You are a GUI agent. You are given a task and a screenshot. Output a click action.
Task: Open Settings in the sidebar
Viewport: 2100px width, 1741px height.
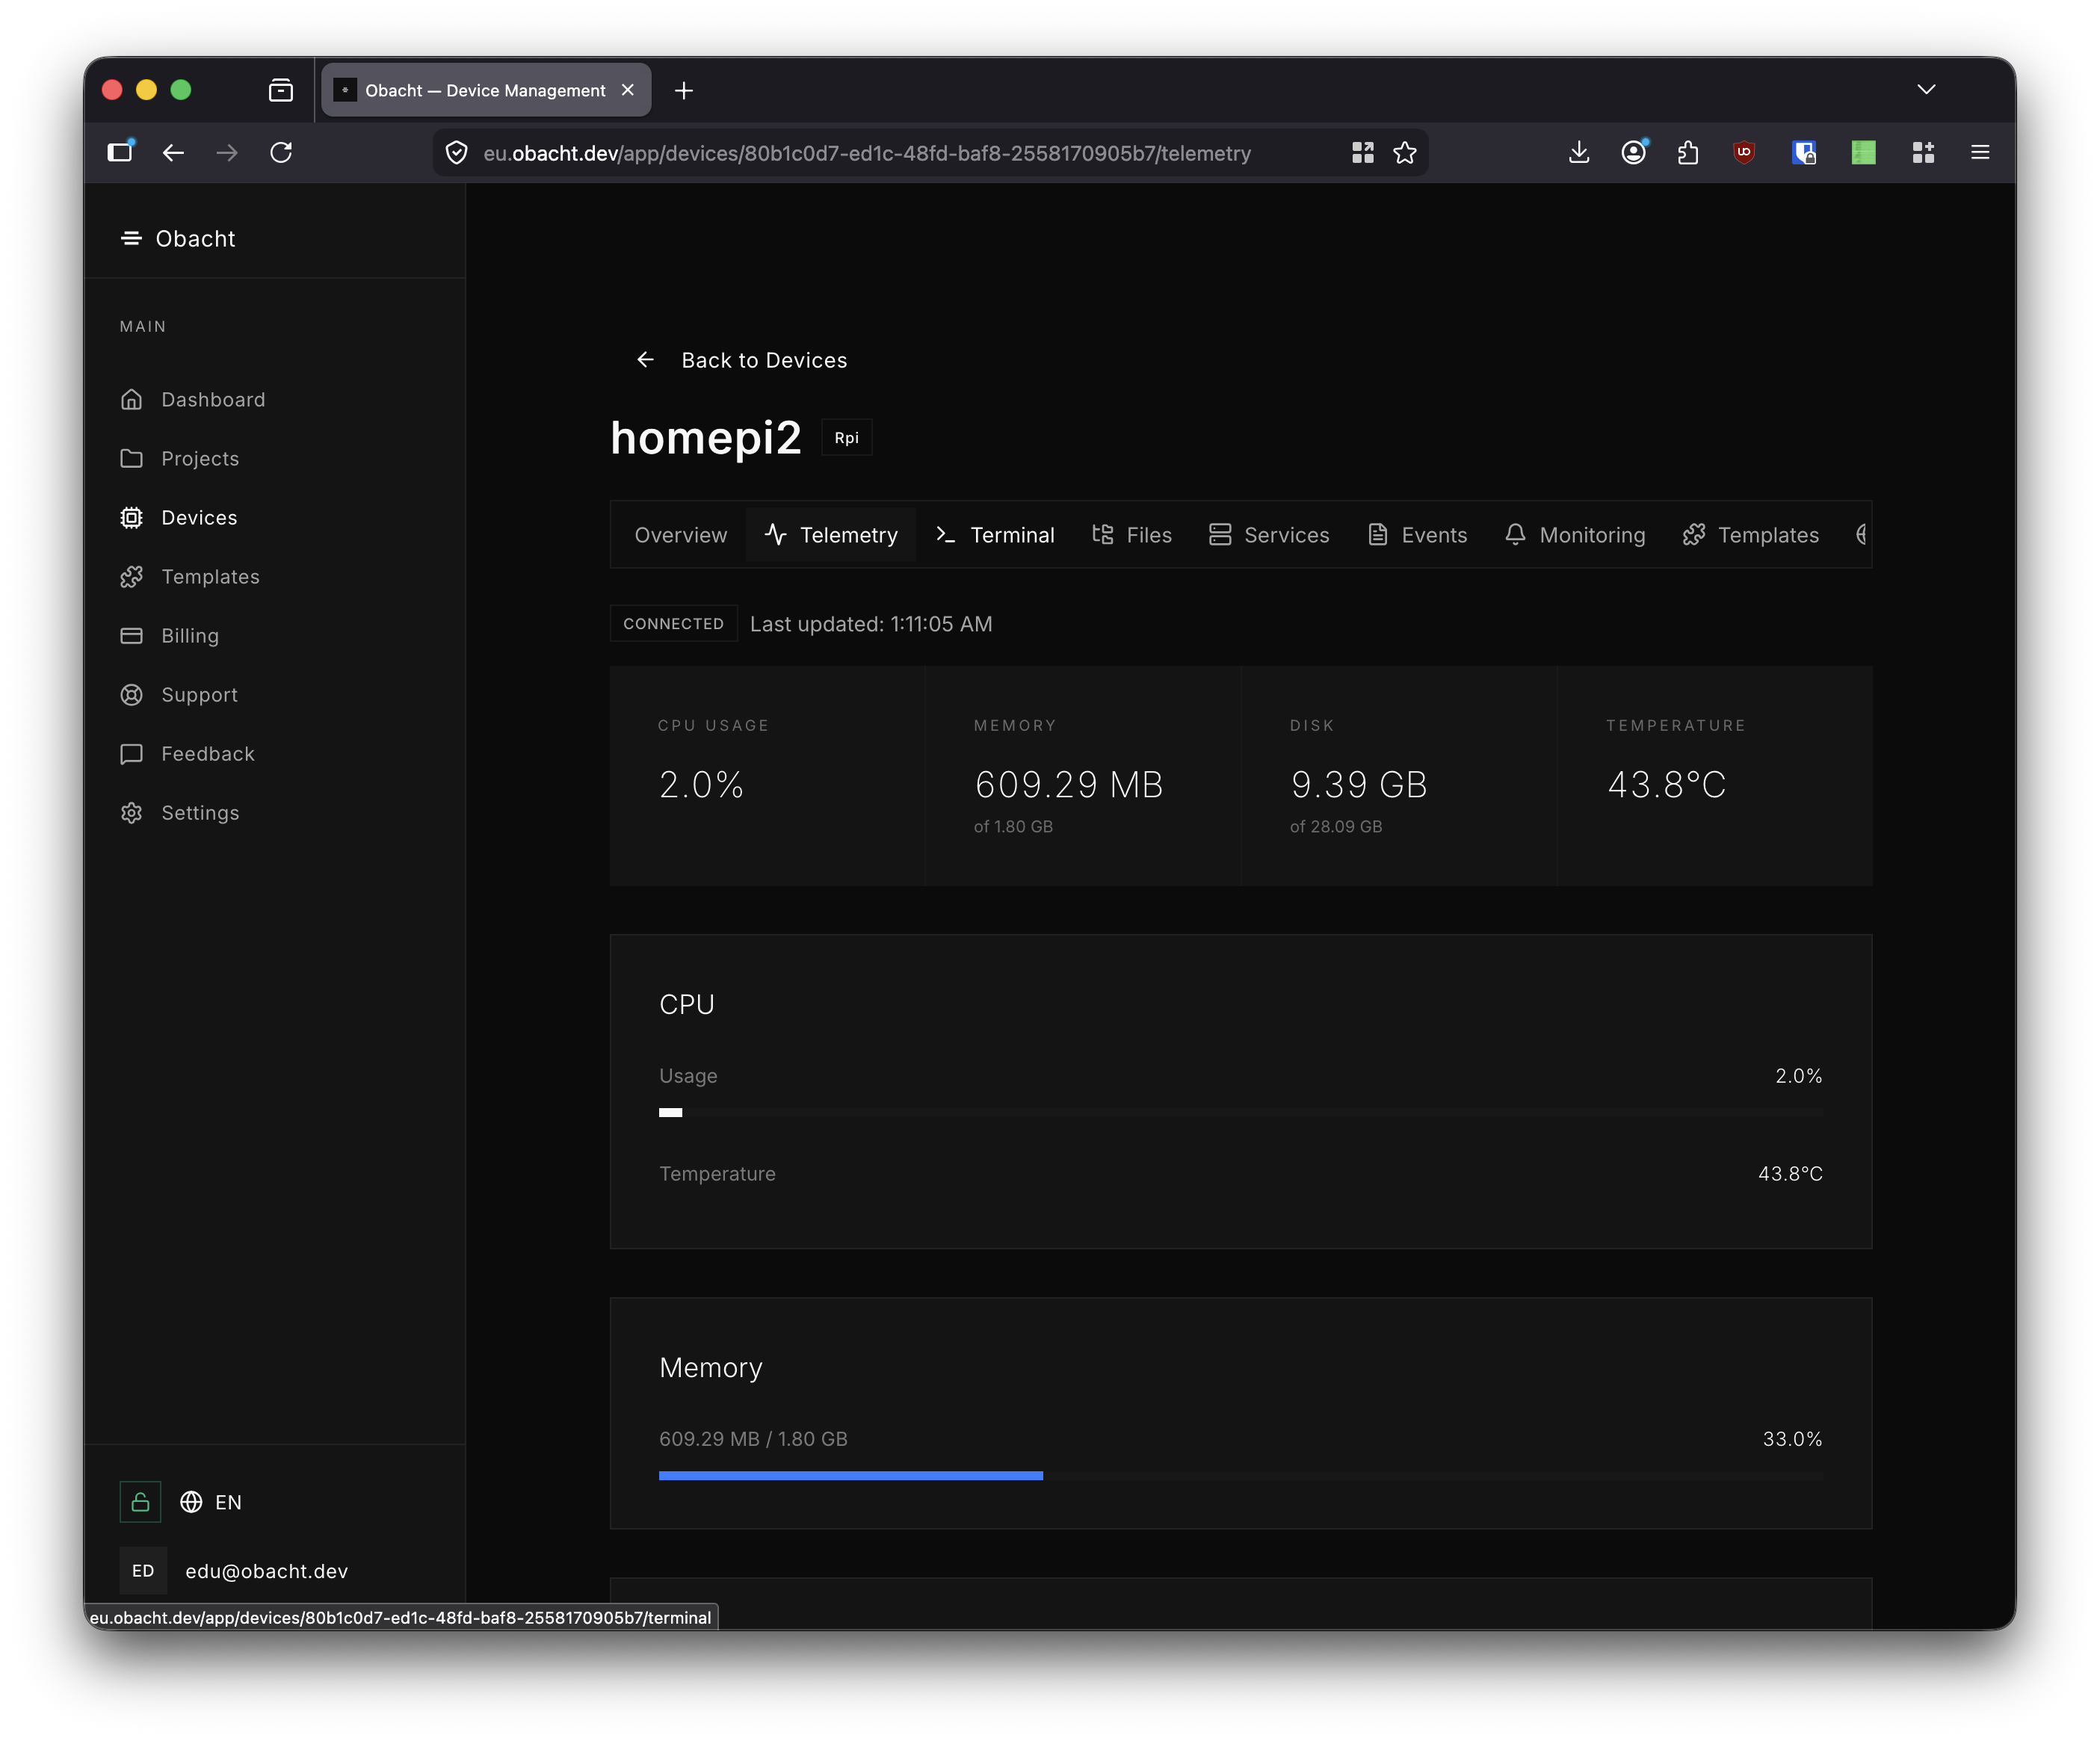click(179, 812)
